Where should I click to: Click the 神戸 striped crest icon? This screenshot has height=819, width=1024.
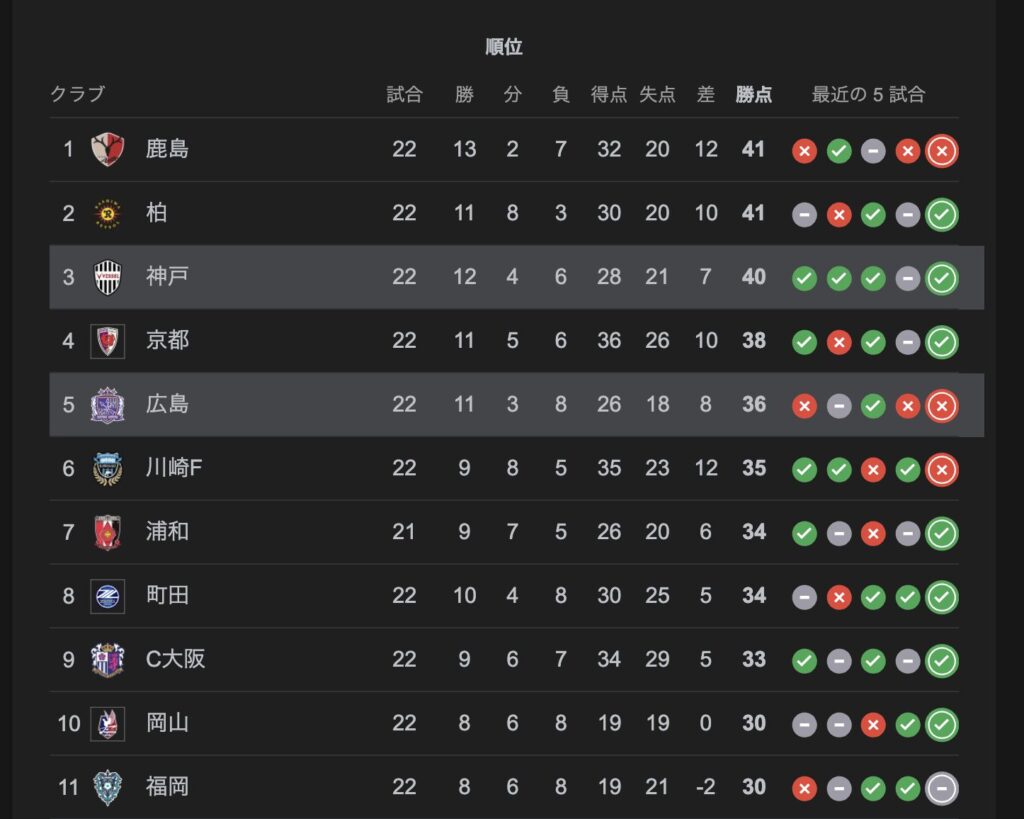[107, 277]
